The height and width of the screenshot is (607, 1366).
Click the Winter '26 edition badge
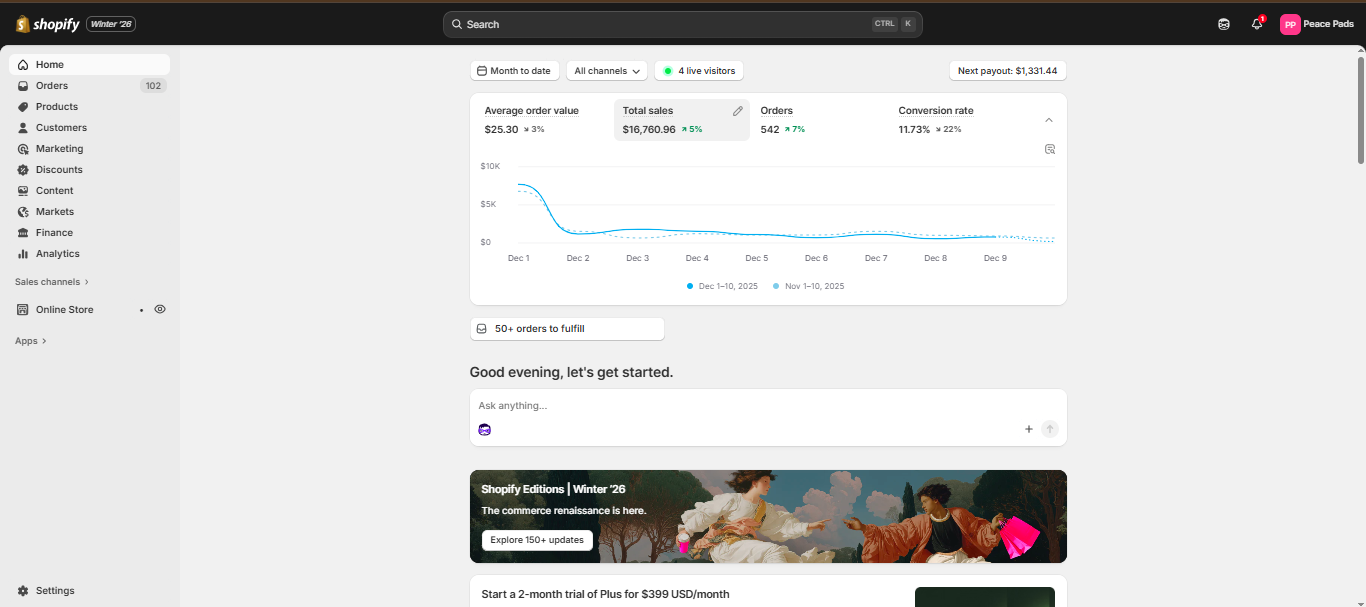(x=111, y=24)
